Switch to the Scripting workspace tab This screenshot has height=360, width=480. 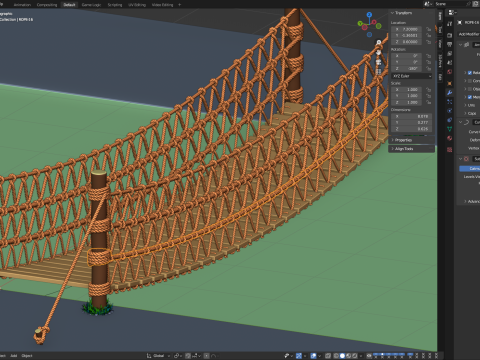115,5
